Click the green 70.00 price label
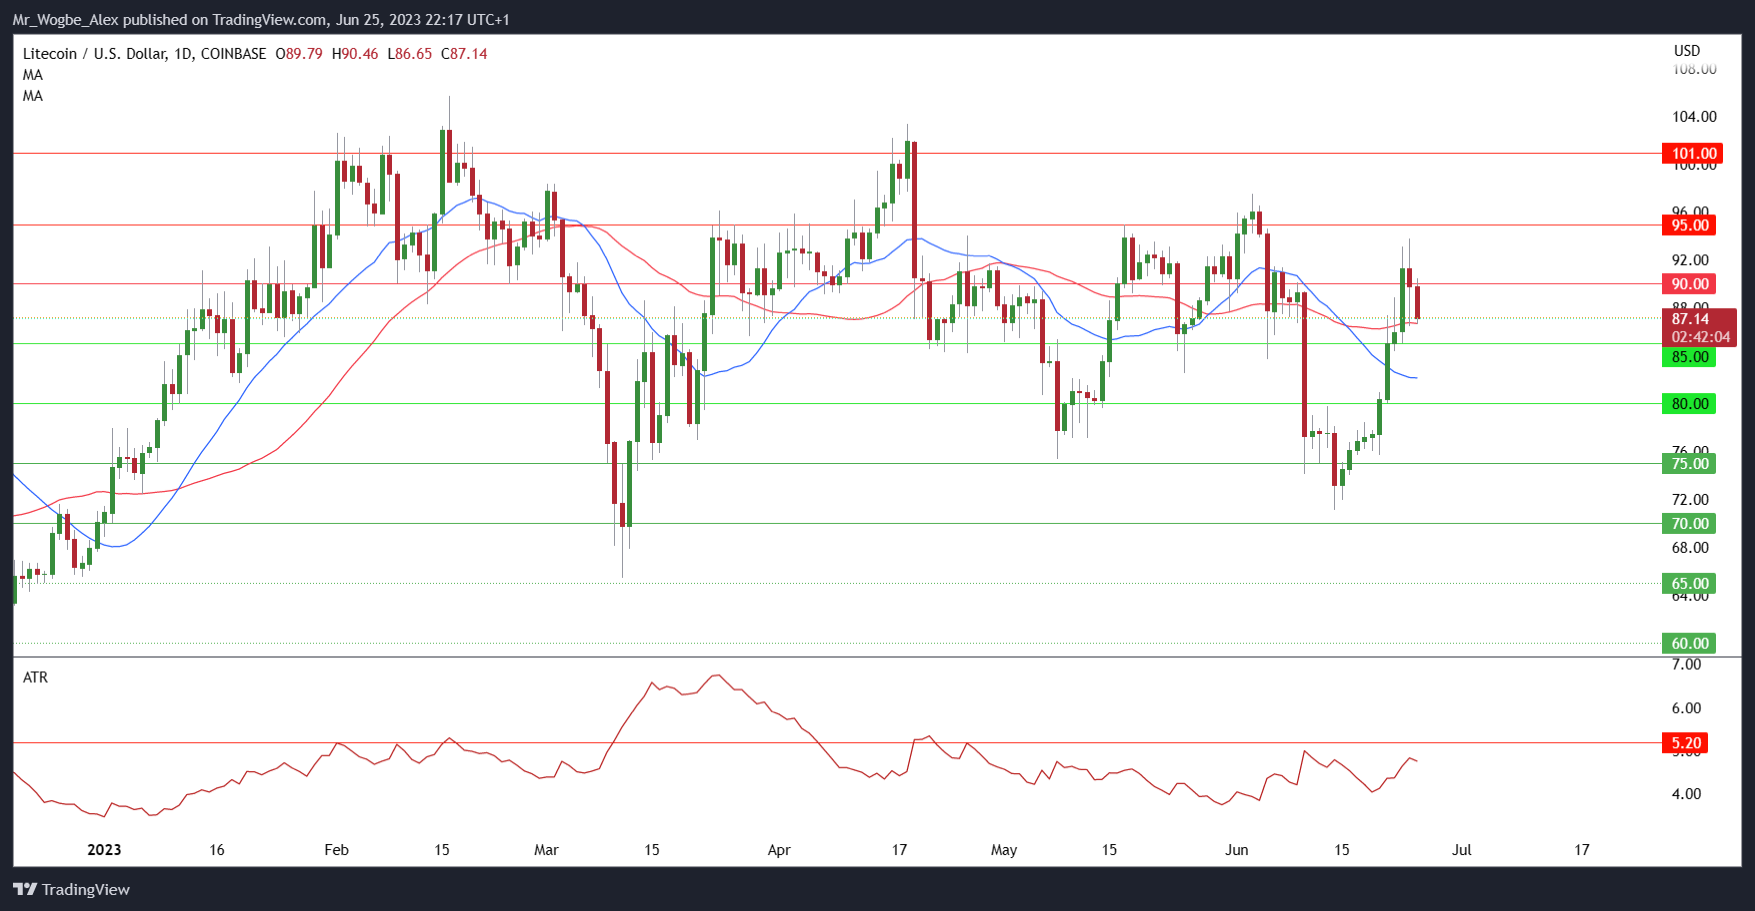Screen dimensions: 1755x911 [x=1690, y=524]
